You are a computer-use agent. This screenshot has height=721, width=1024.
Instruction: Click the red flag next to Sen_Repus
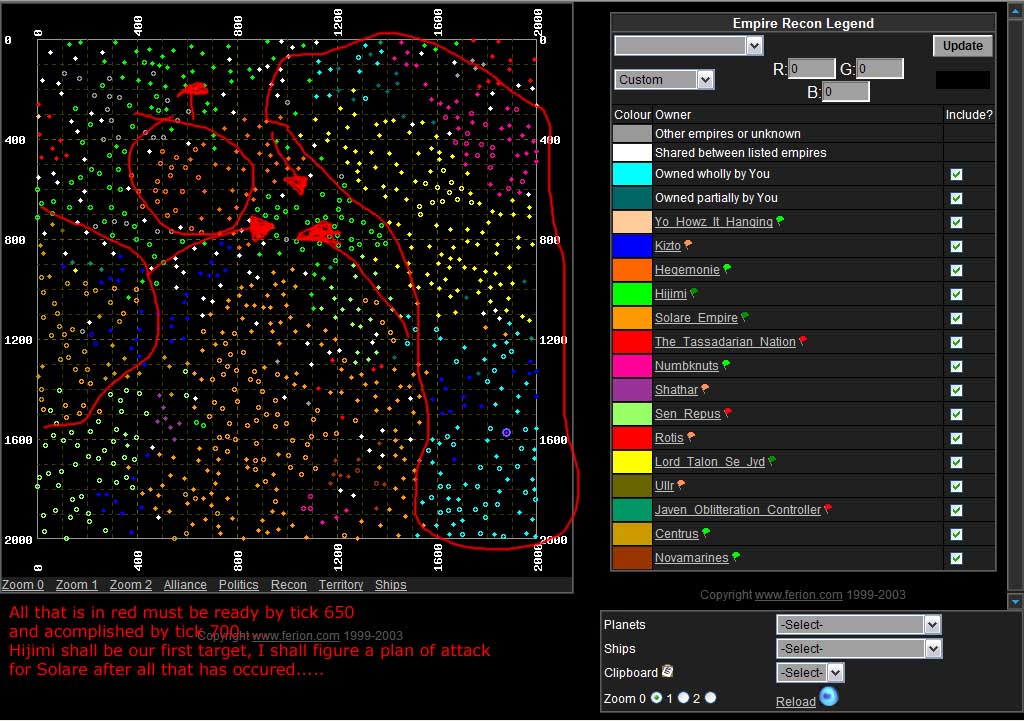tap(728, 414)
